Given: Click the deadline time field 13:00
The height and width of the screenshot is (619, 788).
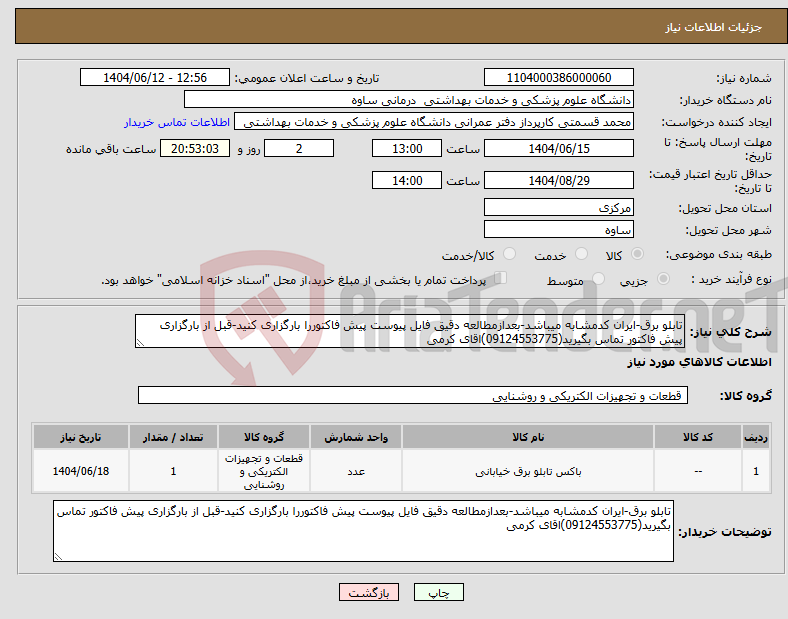Looking at the screenshot, I should (x=407, y=148).
